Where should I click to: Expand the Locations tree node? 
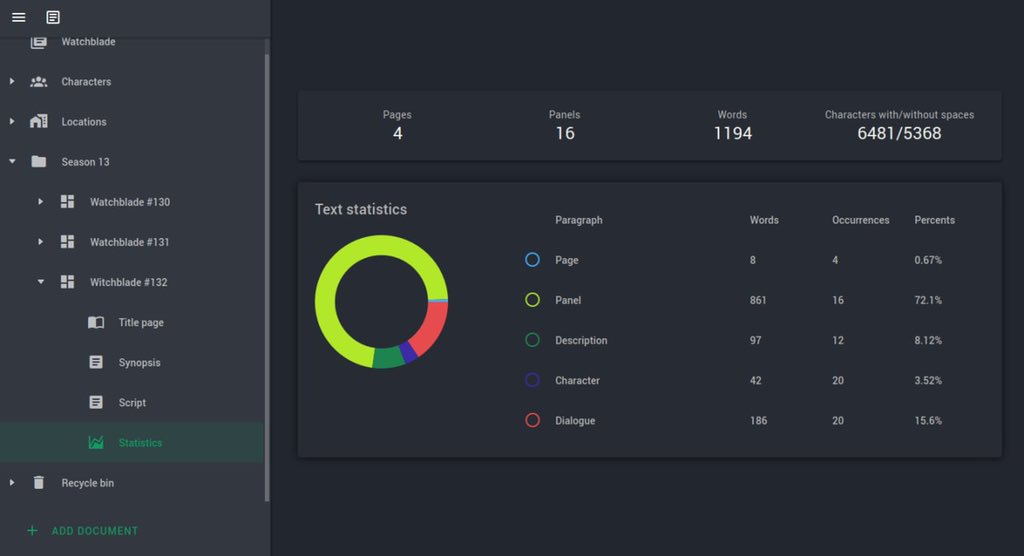click(12, 122)
